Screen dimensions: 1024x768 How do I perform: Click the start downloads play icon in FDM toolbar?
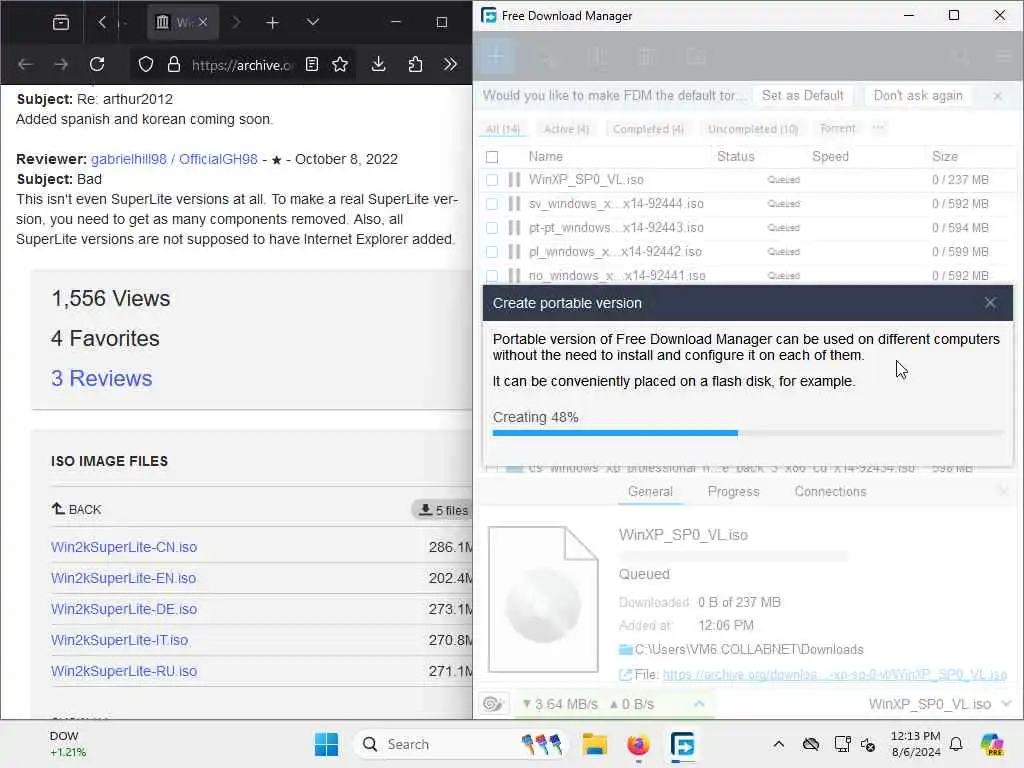pos(549,57)
